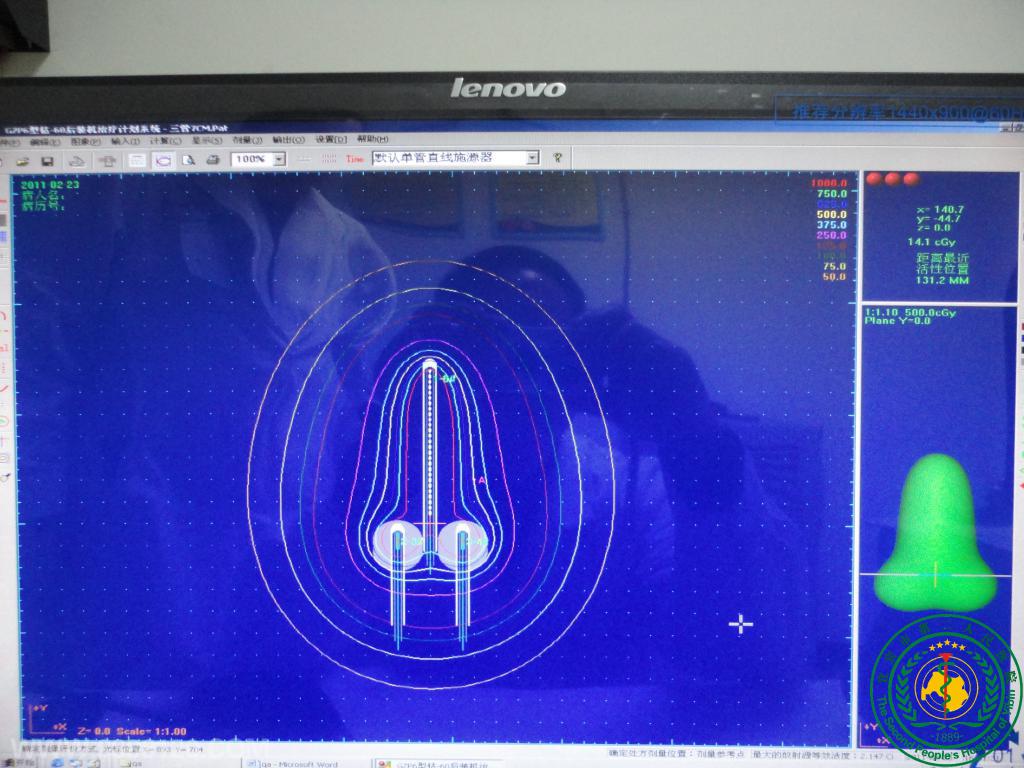Click the print preview magnifier icon
Screen dimensions: 1024x768
tap(188, 159)
